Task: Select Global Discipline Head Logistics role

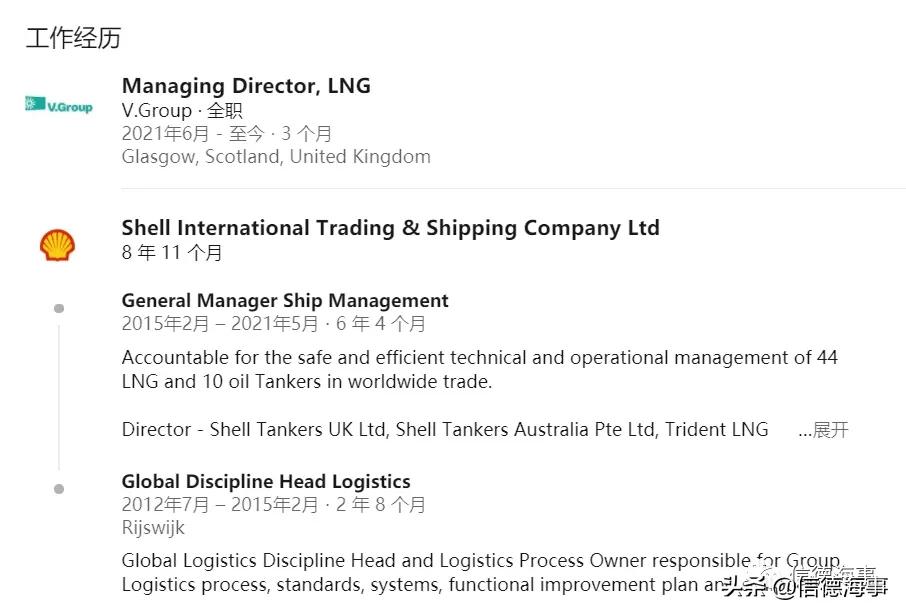Action: click(x=266, y=482)
